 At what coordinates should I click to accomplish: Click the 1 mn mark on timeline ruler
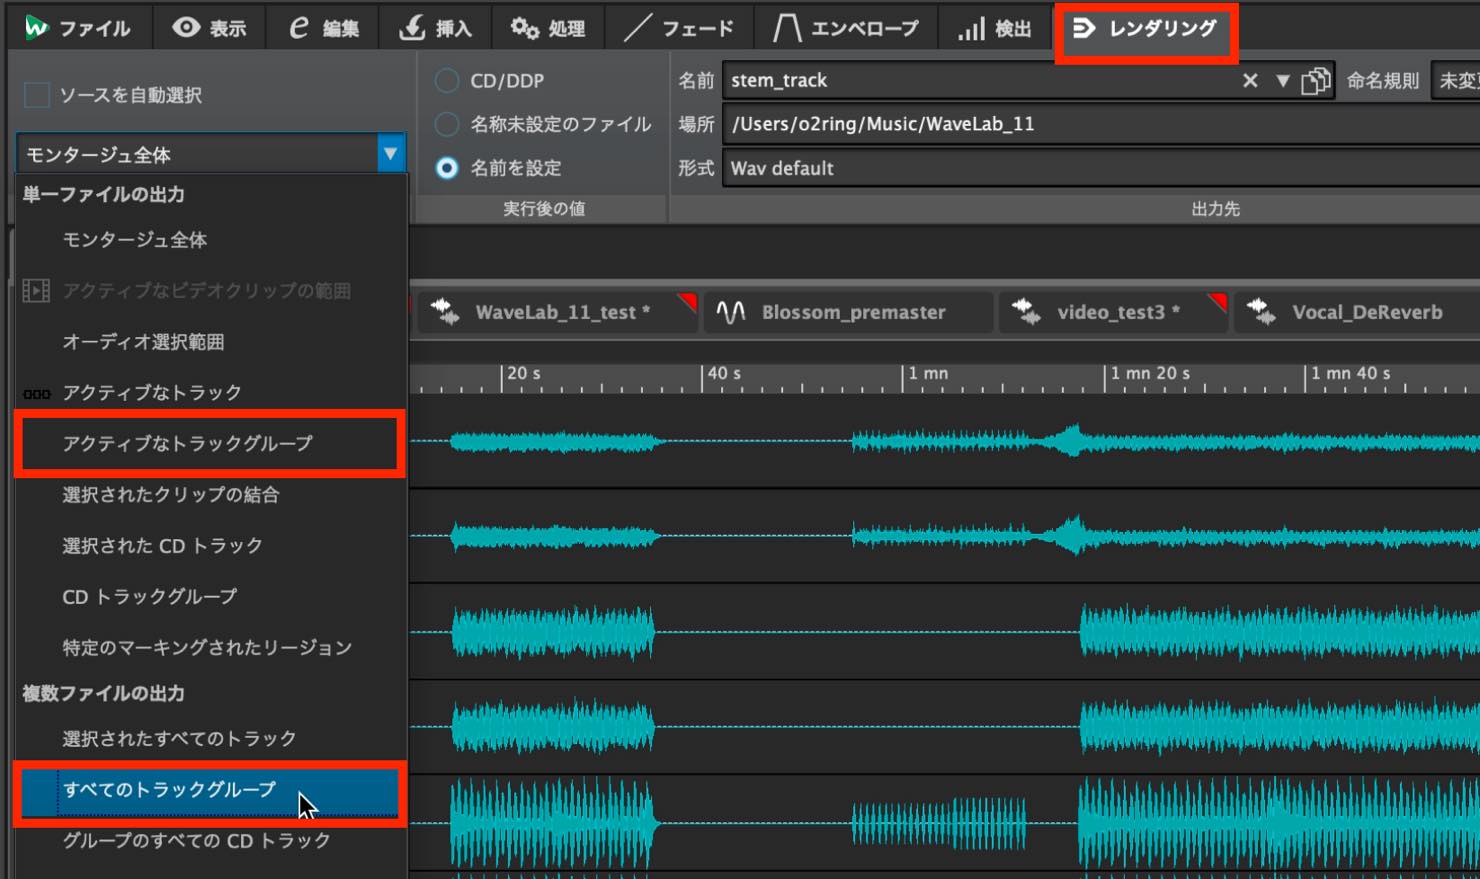click(x=928, y=373)
